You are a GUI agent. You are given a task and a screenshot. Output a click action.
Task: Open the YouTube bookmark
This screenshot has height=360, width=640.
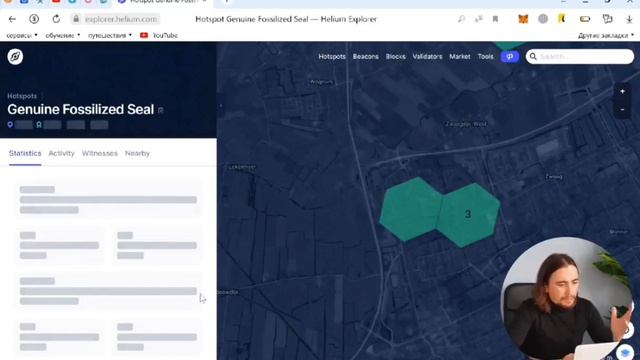click(x=159, y=36)
